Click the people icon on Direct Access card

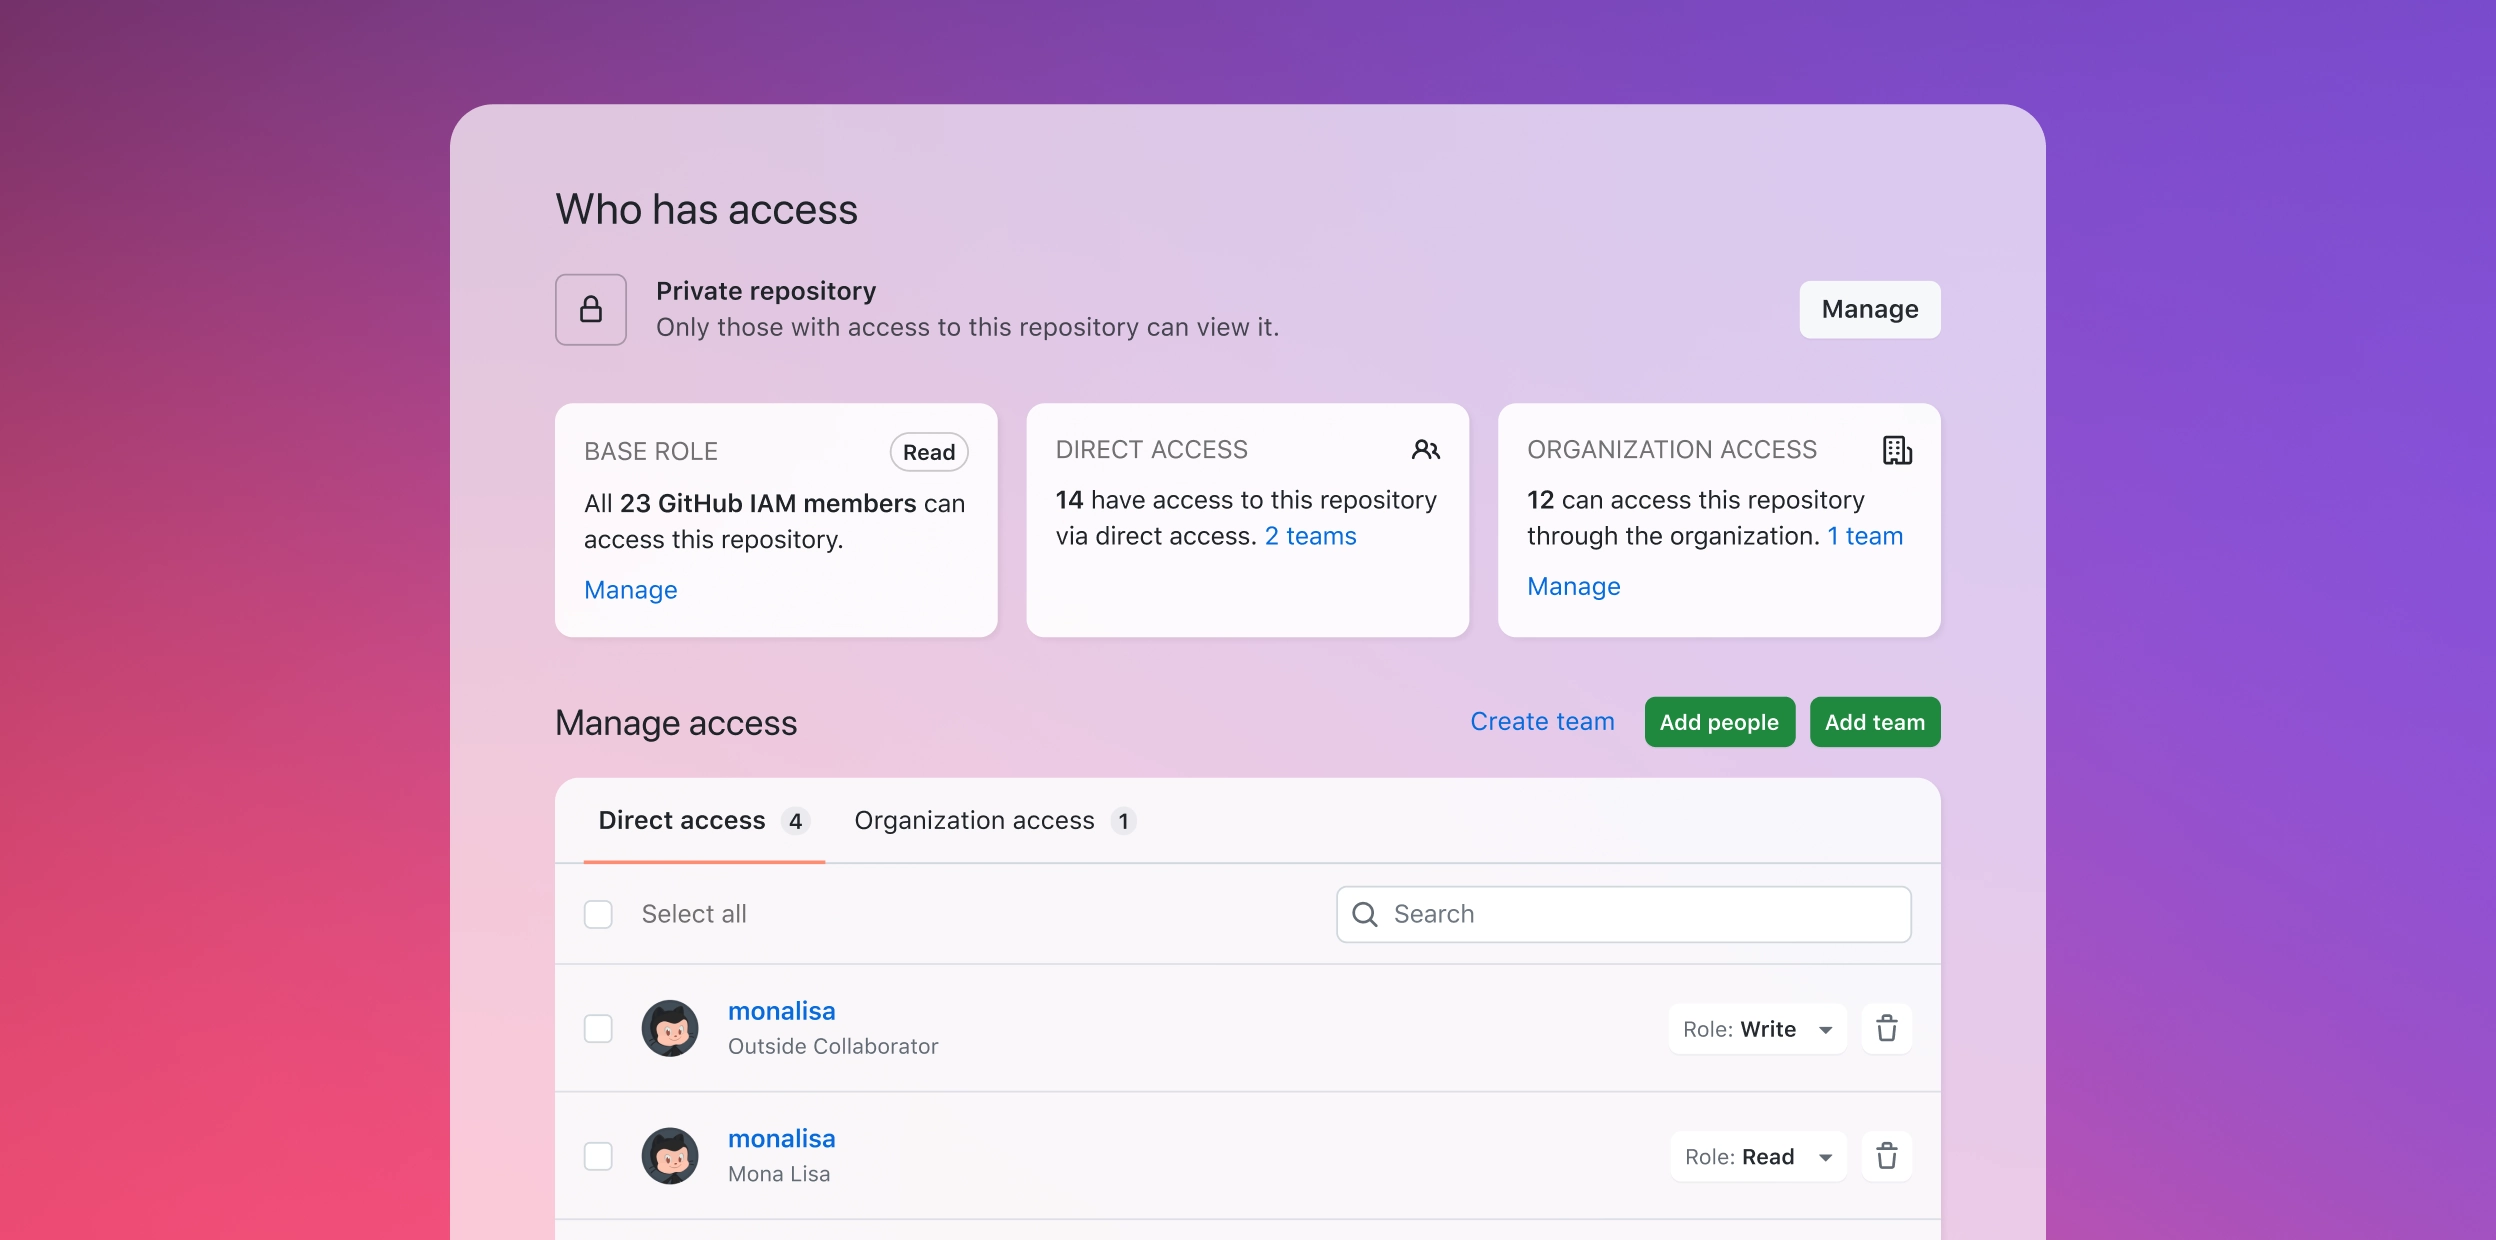pos(1426,450)
